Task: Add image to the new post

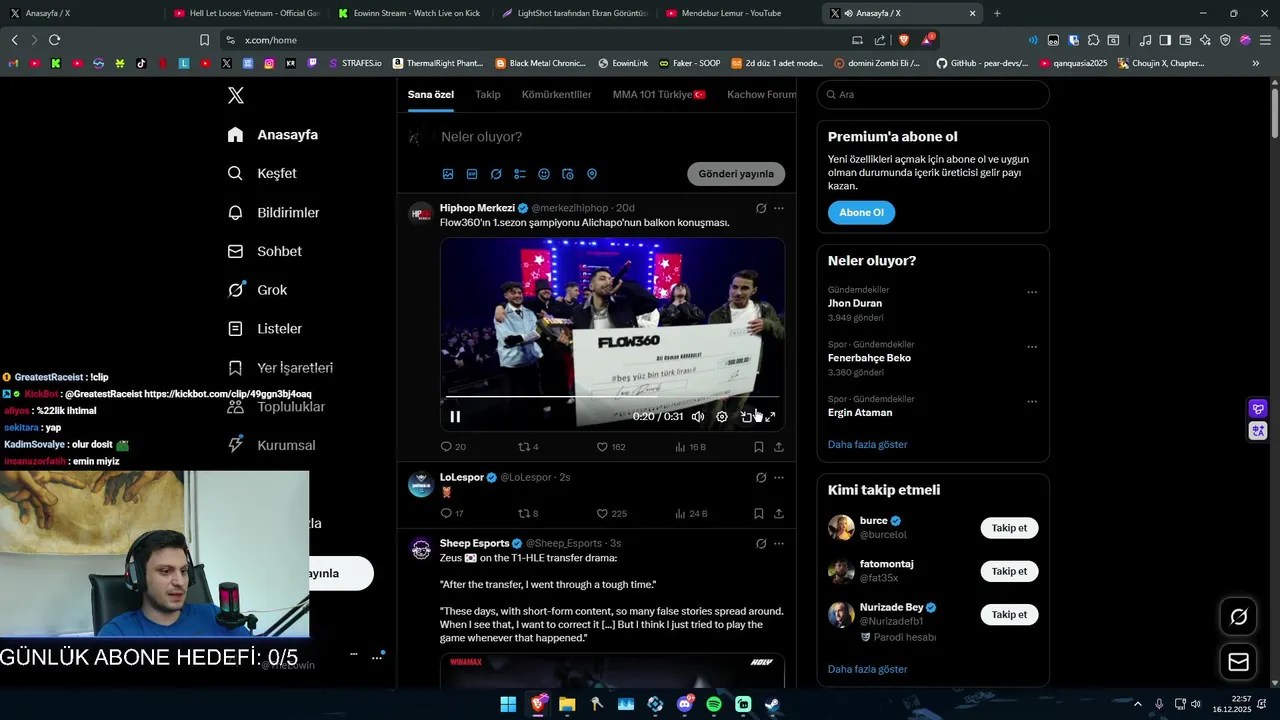Action: tap(448, 174)
